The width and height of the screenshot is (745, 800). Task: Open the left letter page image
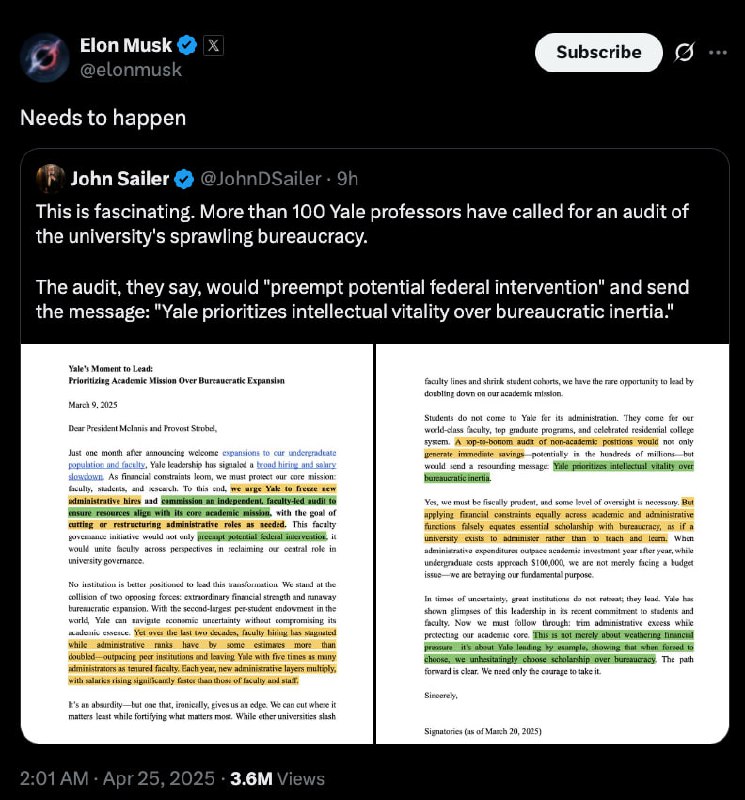click(x=197, y=544)
